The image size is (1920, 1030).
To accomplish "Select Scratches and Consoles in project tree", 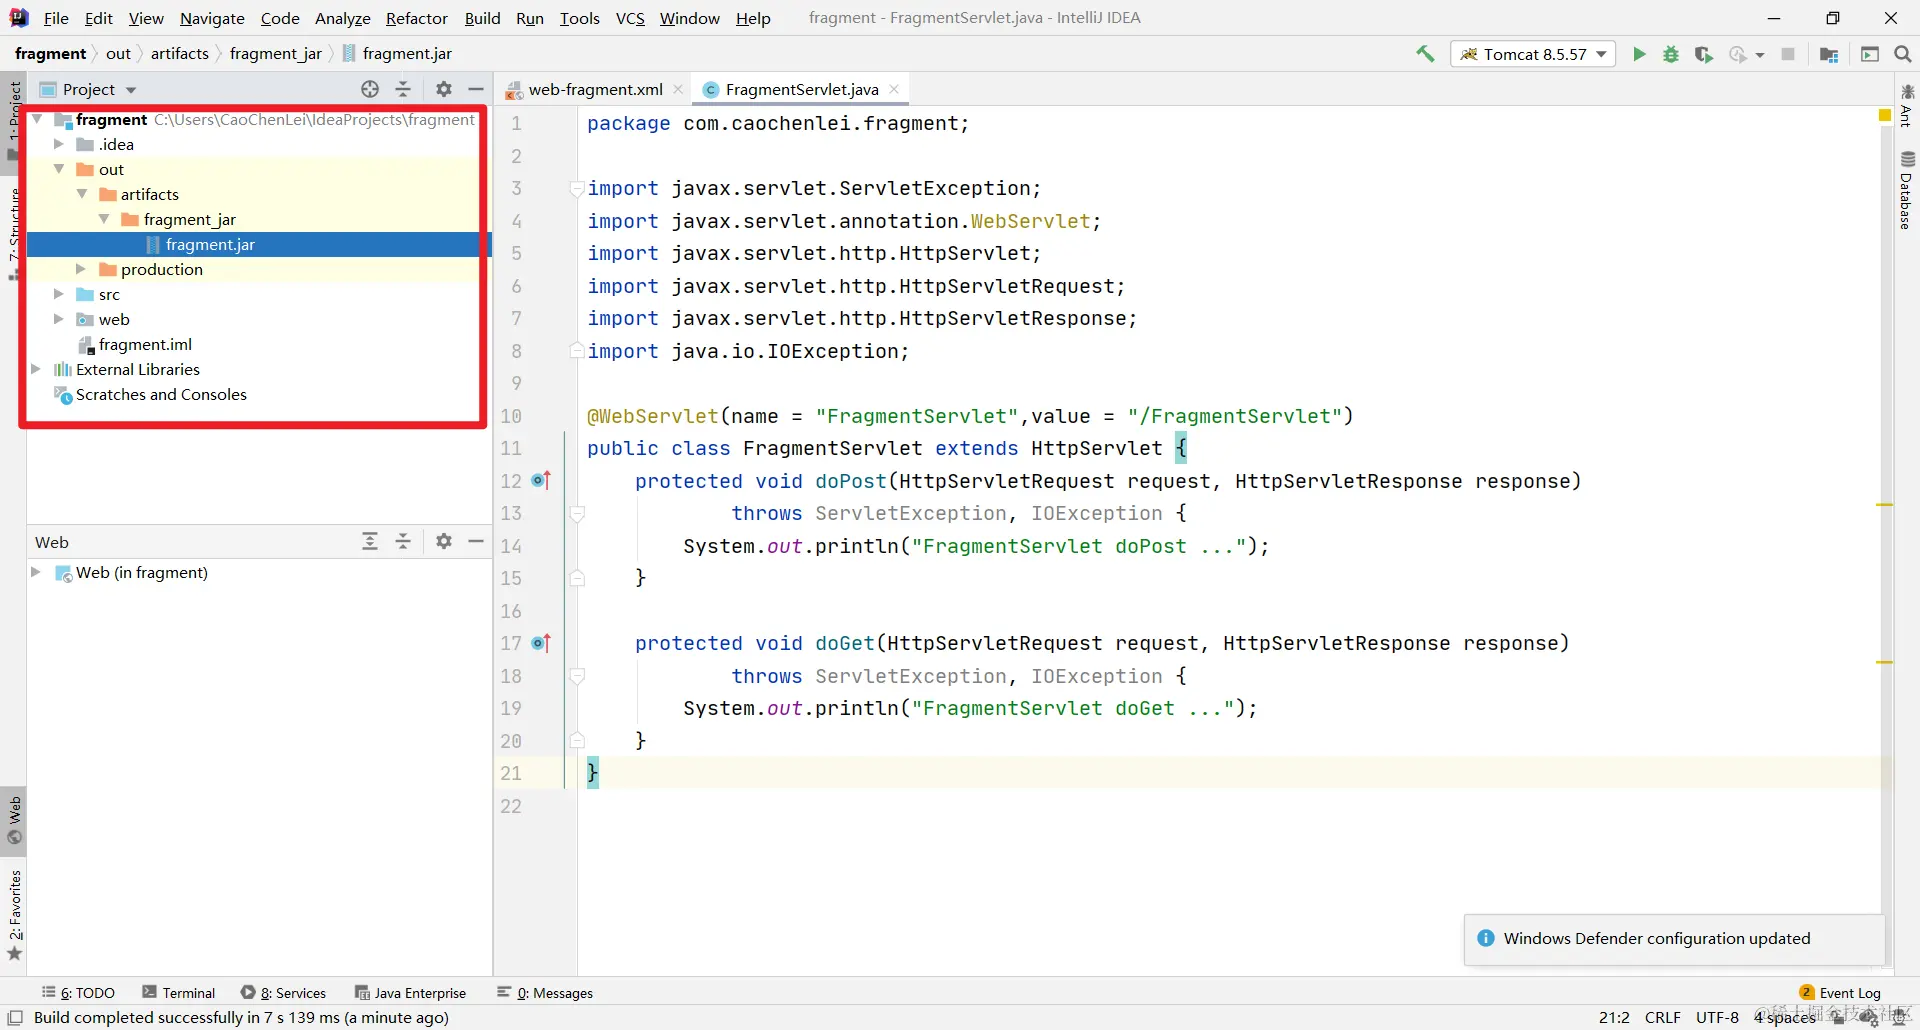I will (161, 394).
